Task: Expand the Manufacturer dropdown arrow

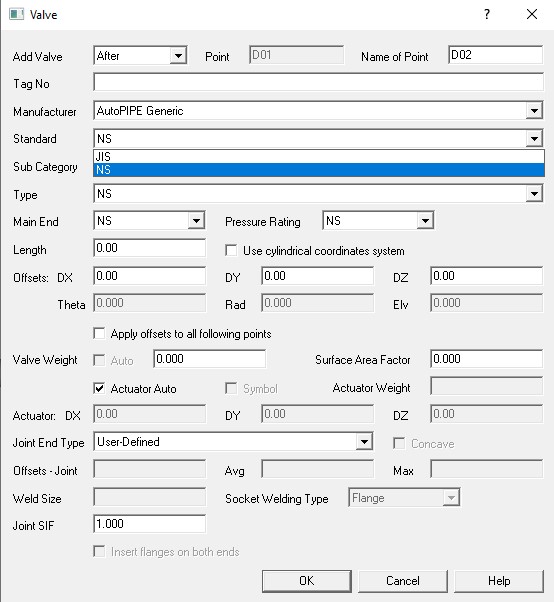Action: point(534,111)
